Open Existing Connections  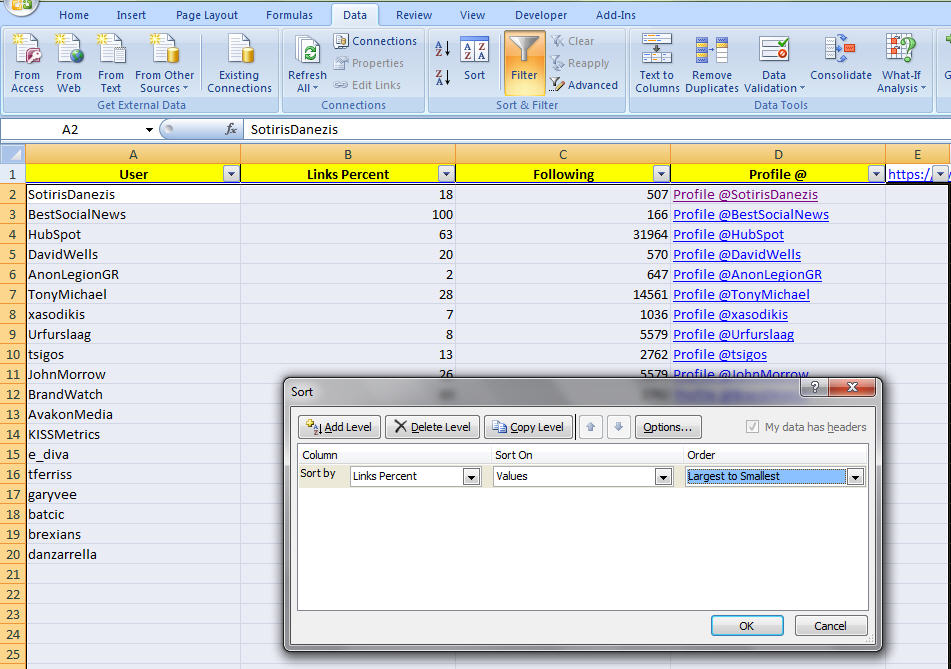[239, 64]
